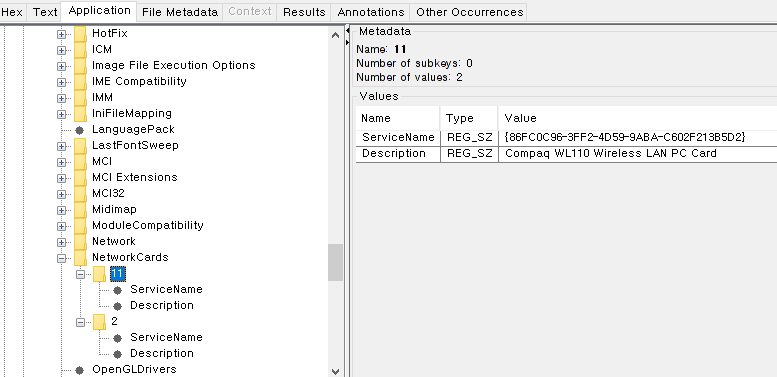Click the Value column header
The width and height of the screenshot is (777, 377).
[x=638, y=118]
